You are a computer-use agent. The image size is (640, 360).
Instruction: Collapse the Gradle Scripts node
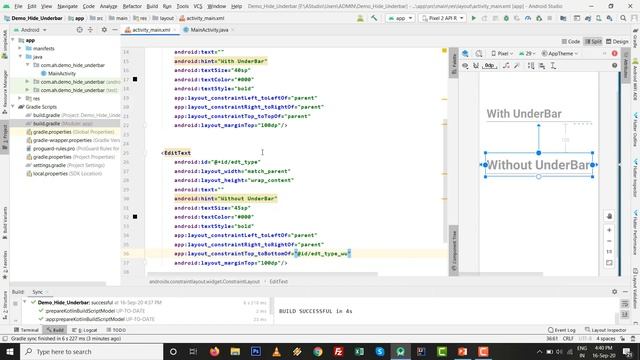click(13, 107)
